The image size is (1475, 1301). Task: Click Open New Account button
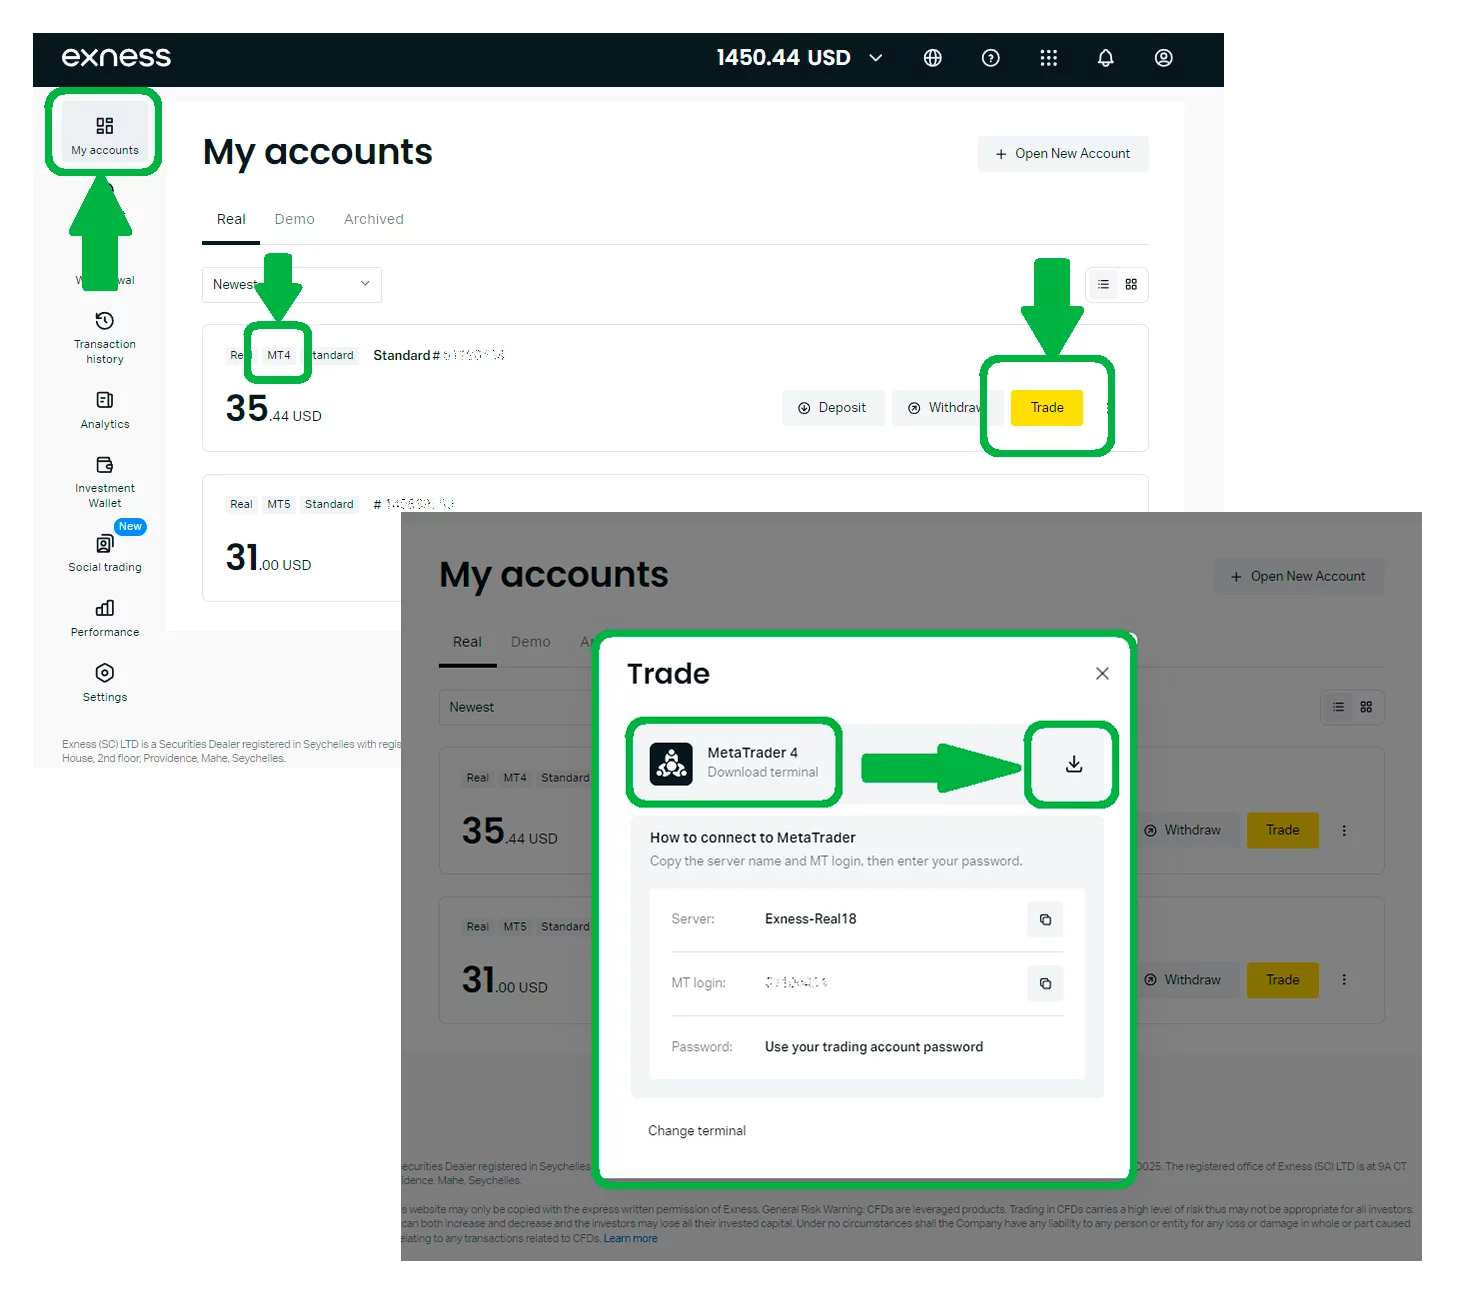1062,154
